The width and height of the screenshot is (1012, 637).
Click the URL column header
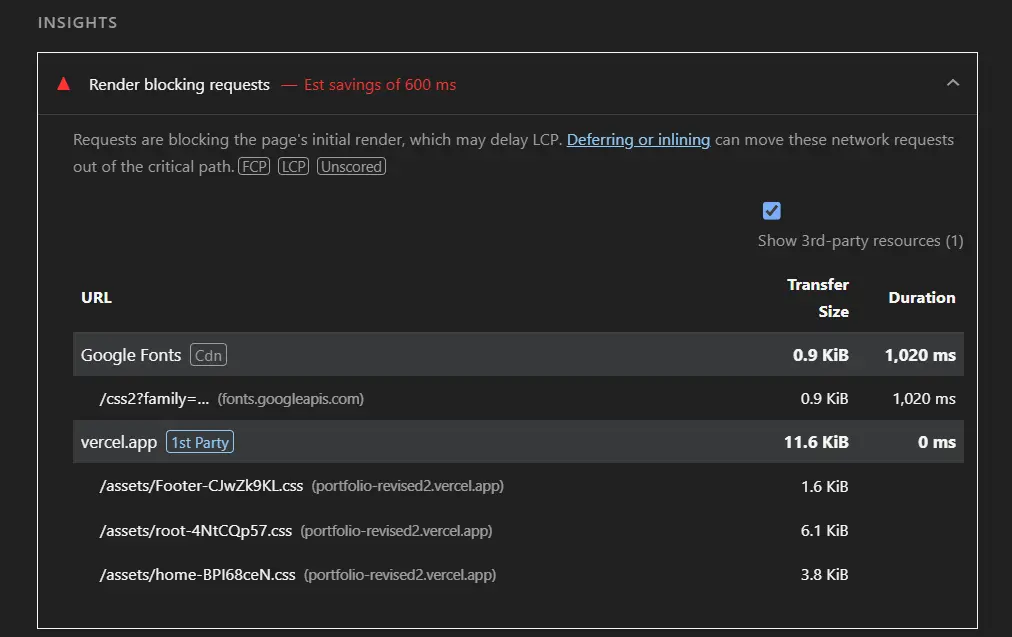pyautogui.click(x=96, y=298)
